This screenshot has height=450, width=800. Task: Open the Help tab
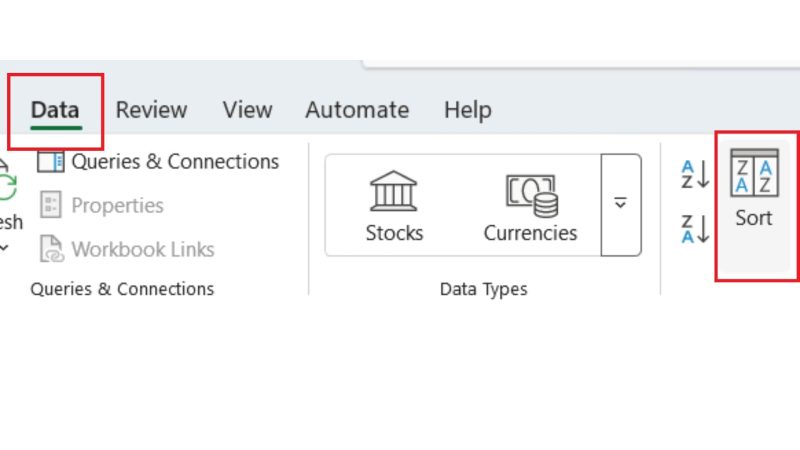point(468,110)
